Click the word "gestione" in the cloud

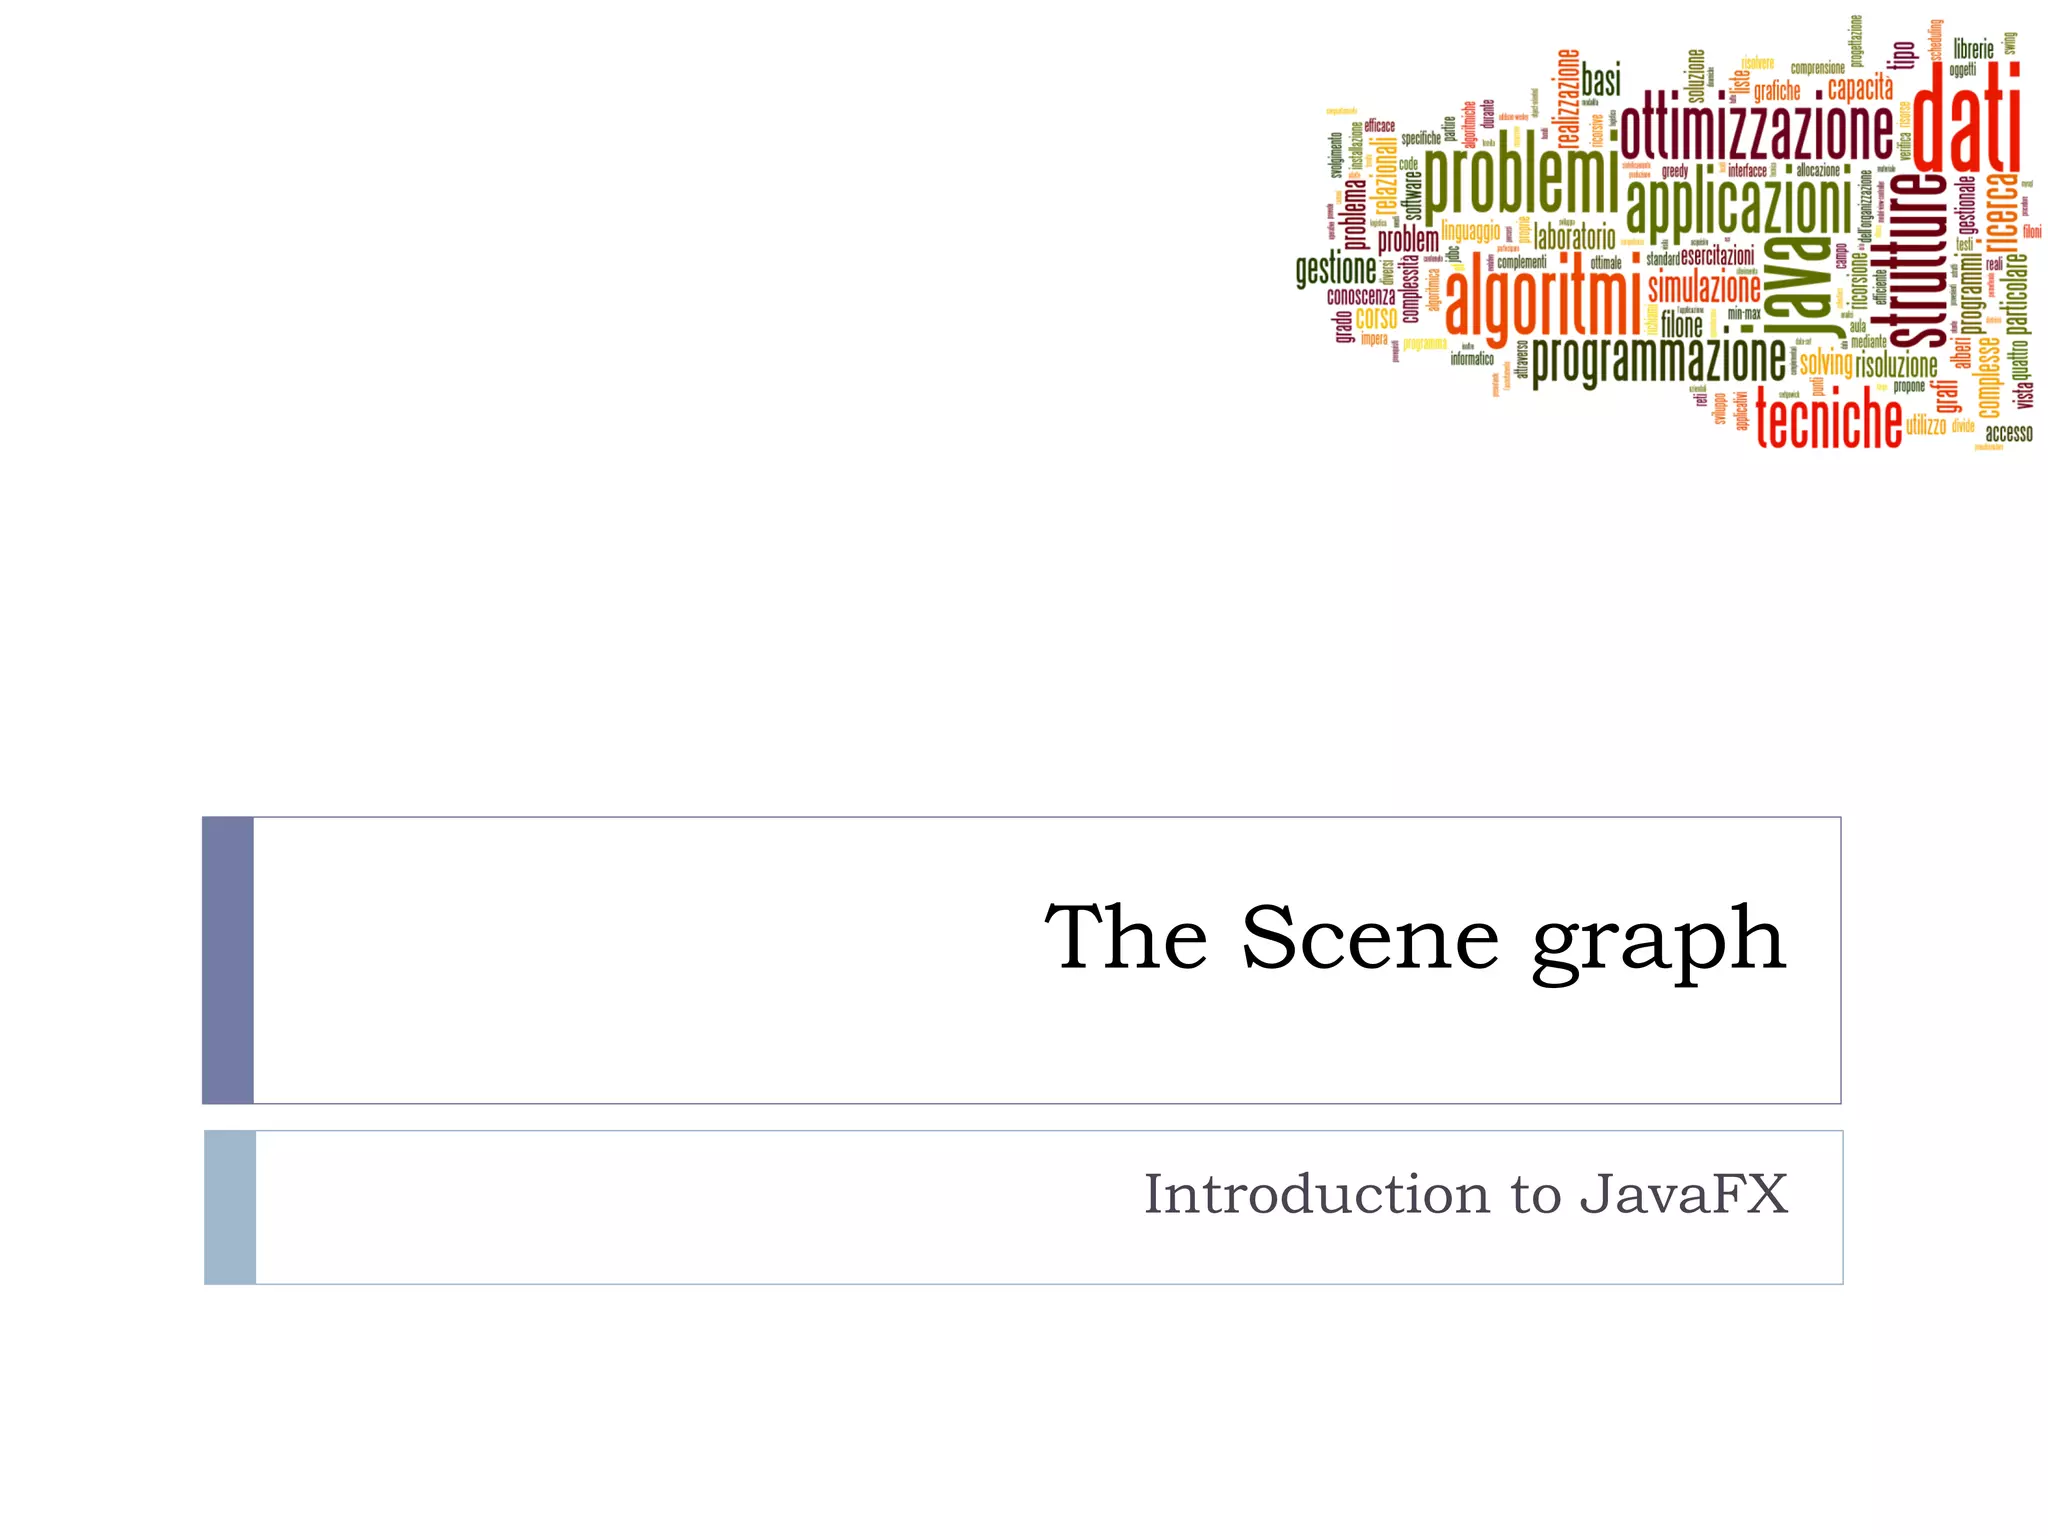coord(1335,270)
